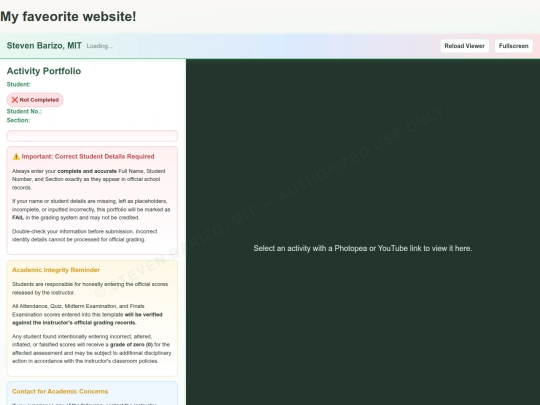The height and width of the screenshot is (405, 540).
Task: Click the warning triangle icon
Action: (x=16, y=157)
